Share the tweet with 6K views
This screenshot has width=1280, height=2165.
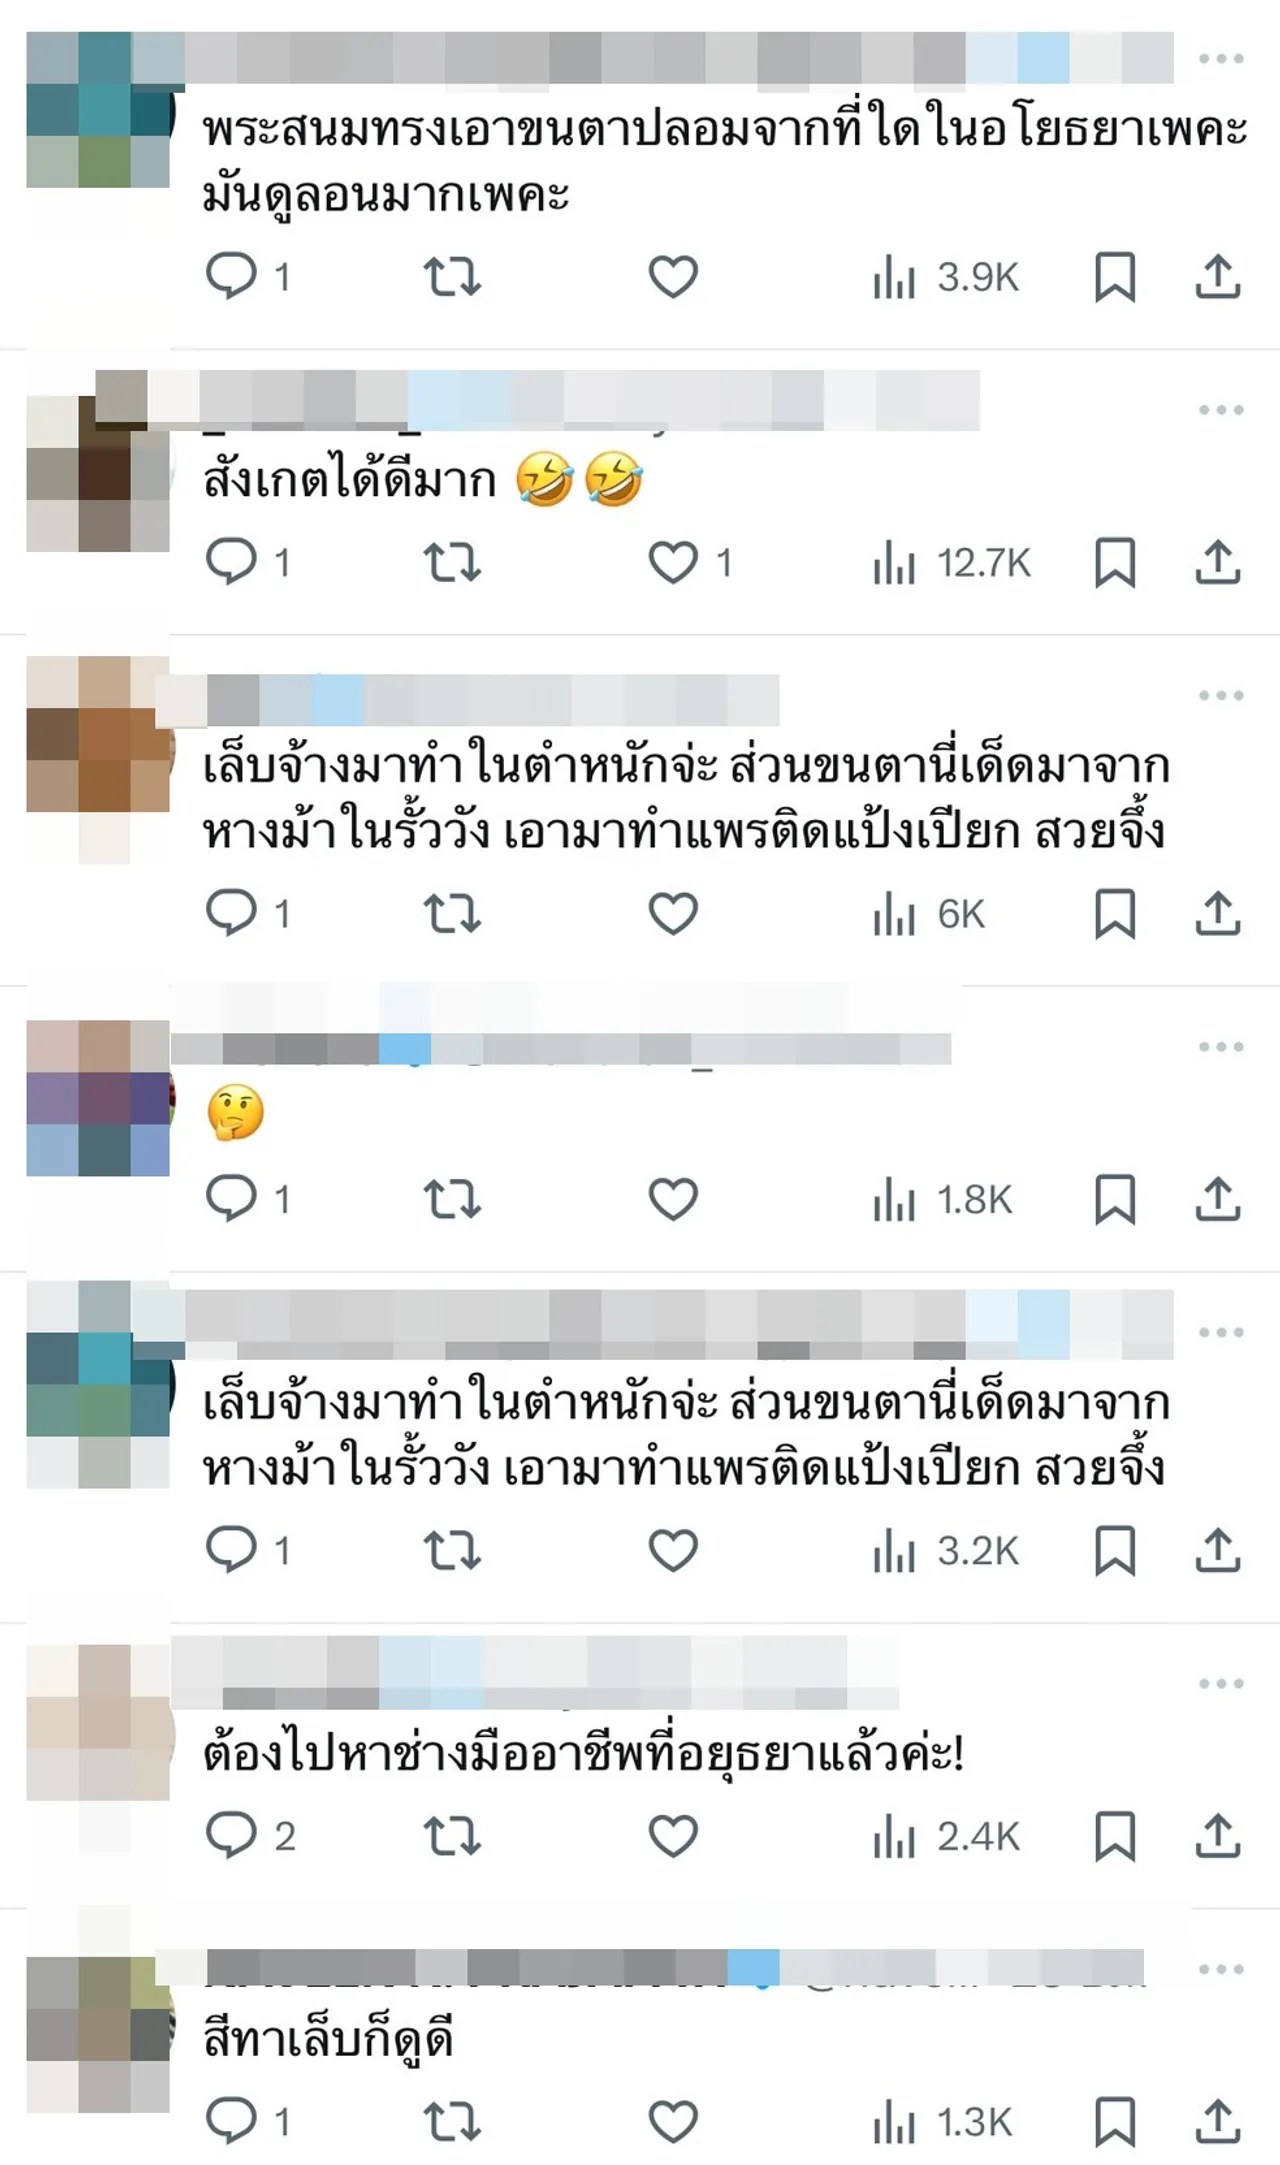(x=1218, y=914)
